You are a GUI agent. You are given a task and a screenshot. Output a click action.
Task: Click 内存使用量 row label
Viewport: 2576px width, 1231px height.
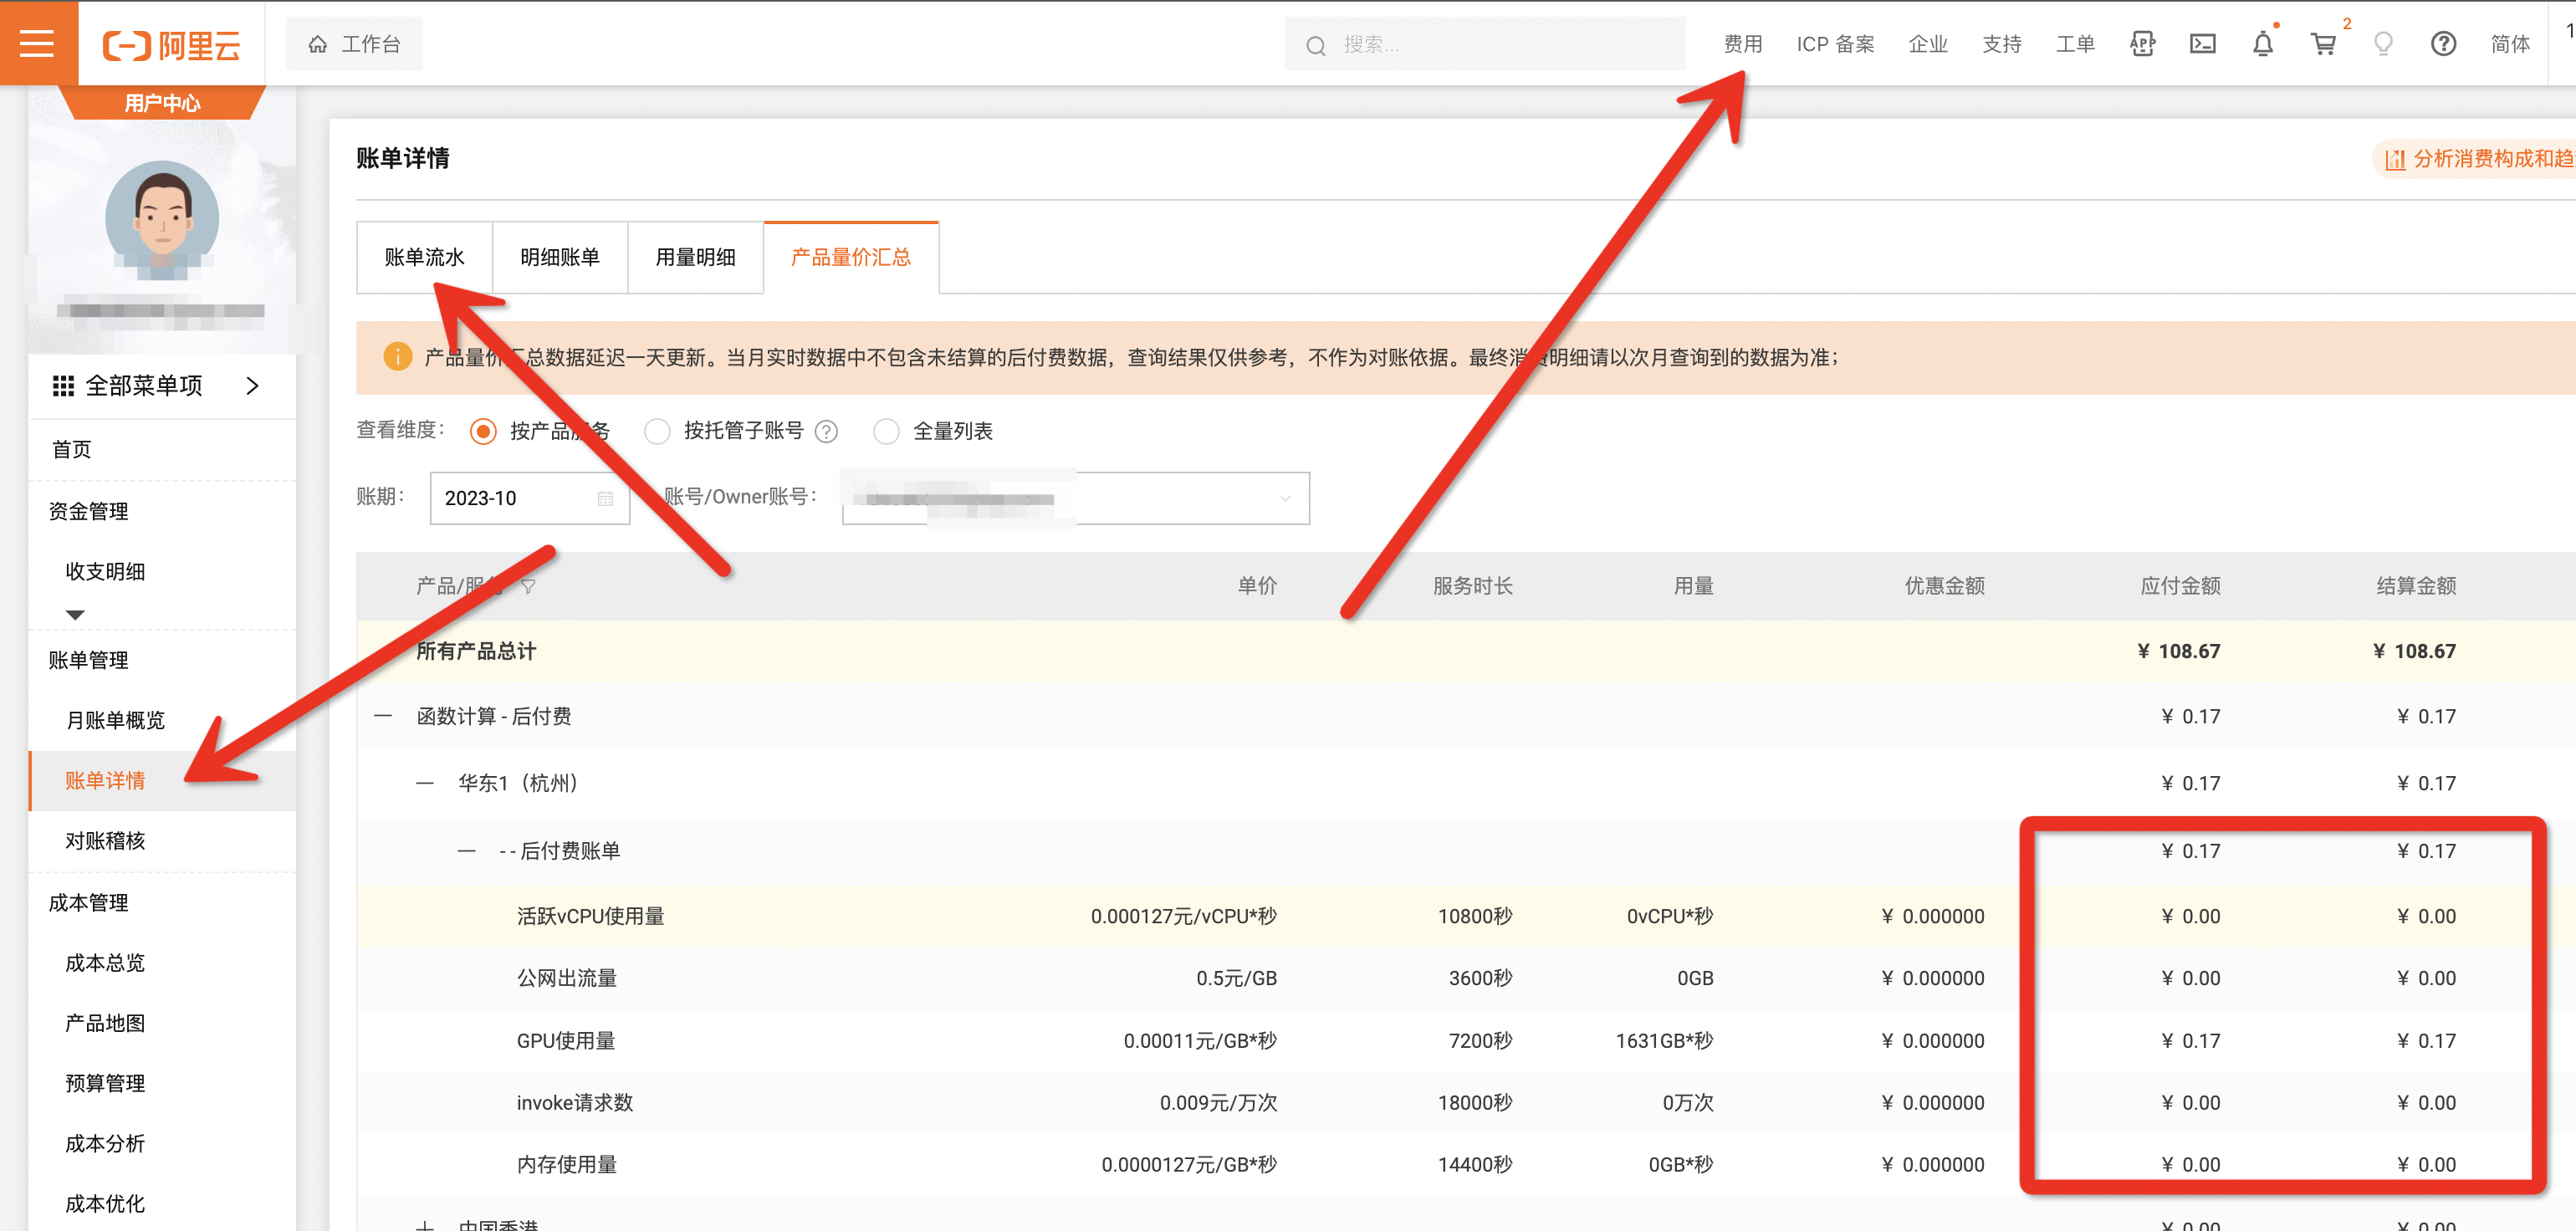567,1165
